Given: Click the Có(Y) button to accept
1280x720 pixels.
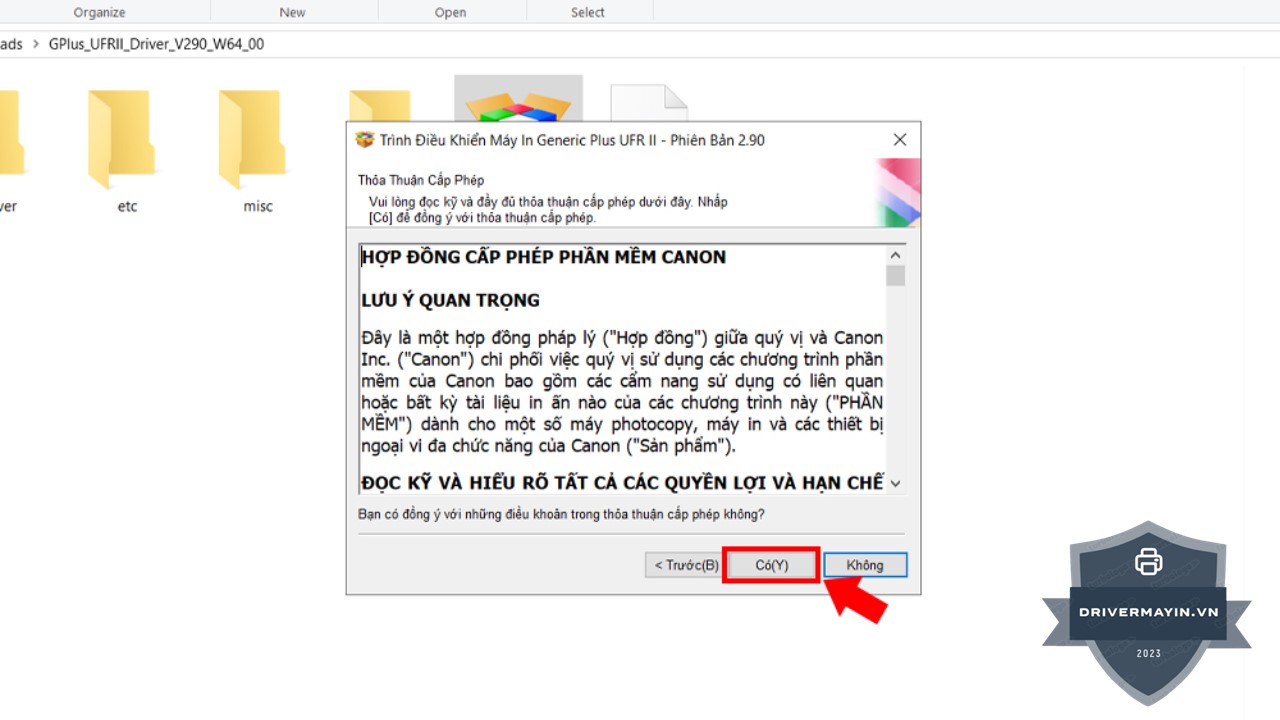Looking at the screenshot, I should point(771,565).
